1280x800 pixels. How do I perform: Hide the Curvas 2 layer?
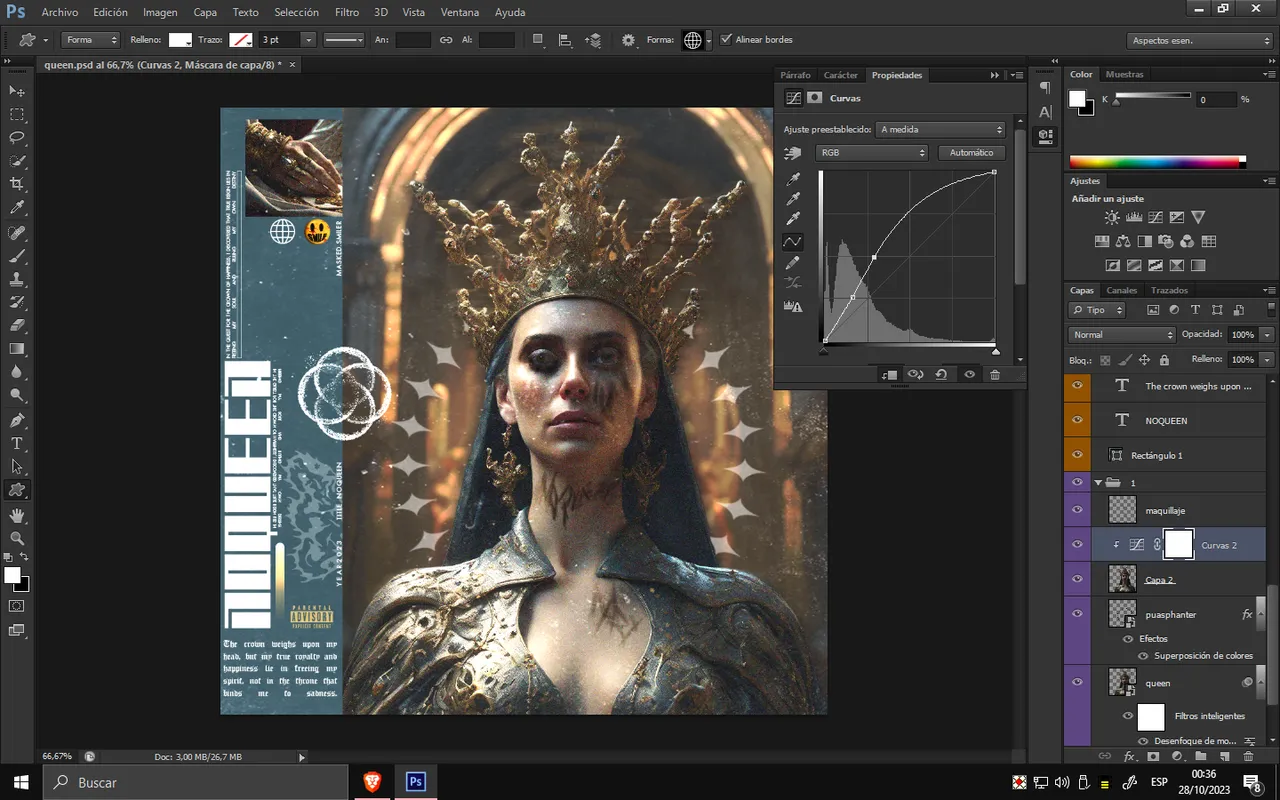[1077, 545]
